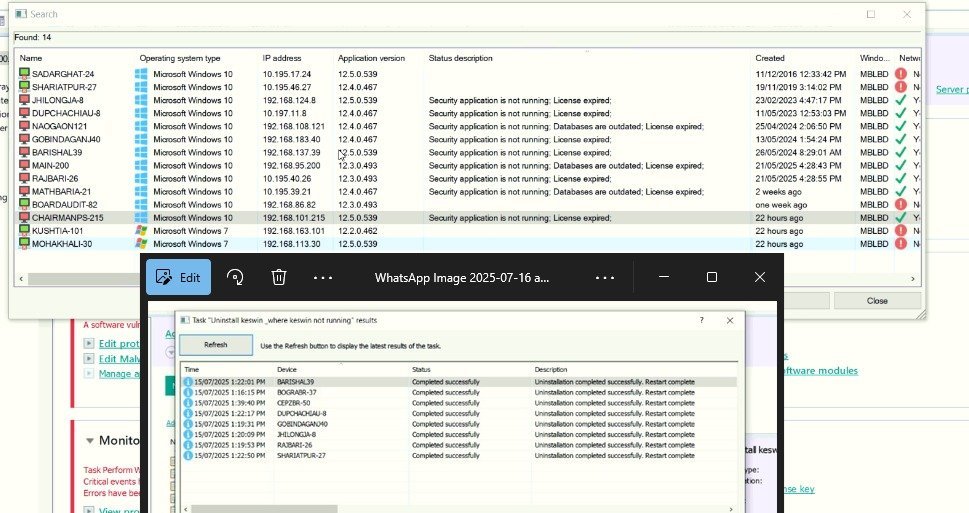The width and height of the screenshot is (969, 513).
Task: Click the Edit button in Photos viewer
Action: (x=178, y=278)
